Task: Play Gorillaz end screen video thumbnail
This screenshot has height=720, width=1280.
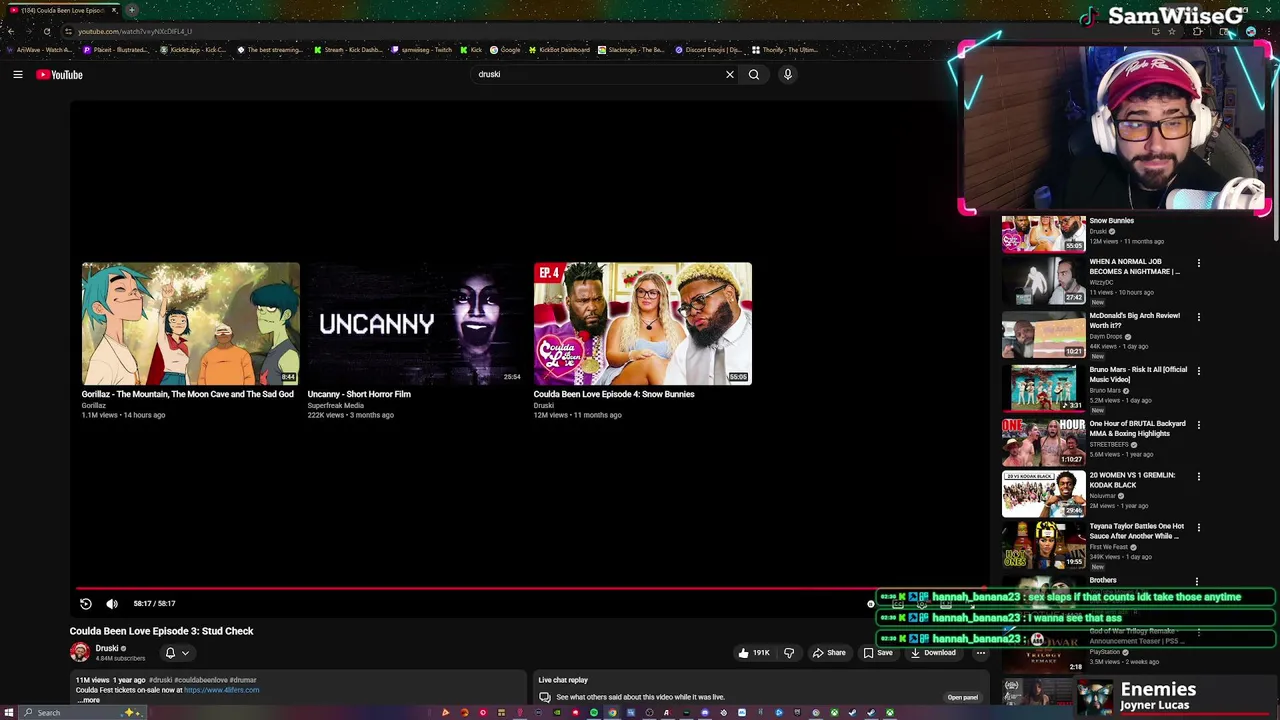Action: (x=190, y=324)
